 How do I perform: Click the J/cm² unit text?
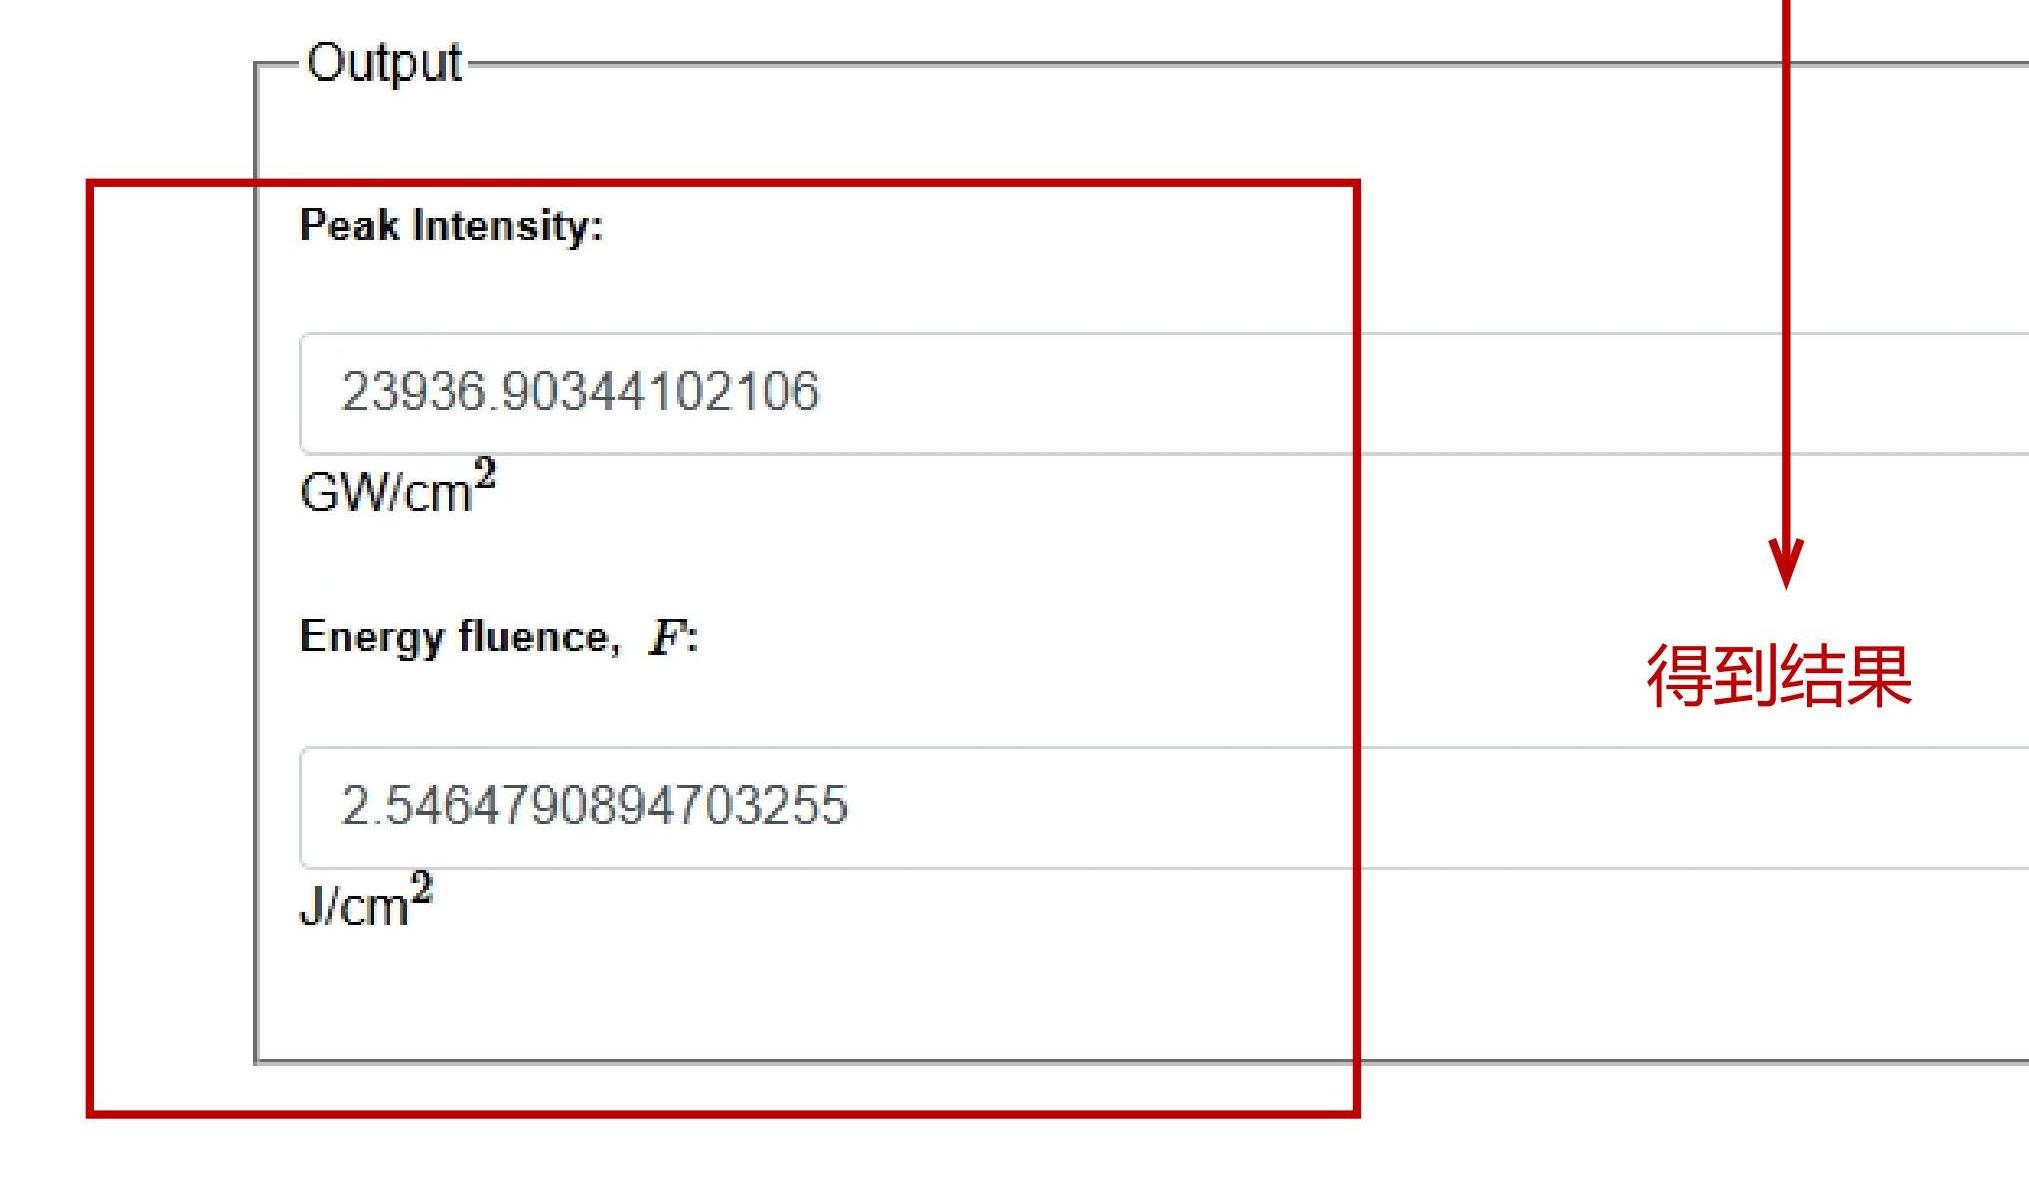(x=365, y=903)
